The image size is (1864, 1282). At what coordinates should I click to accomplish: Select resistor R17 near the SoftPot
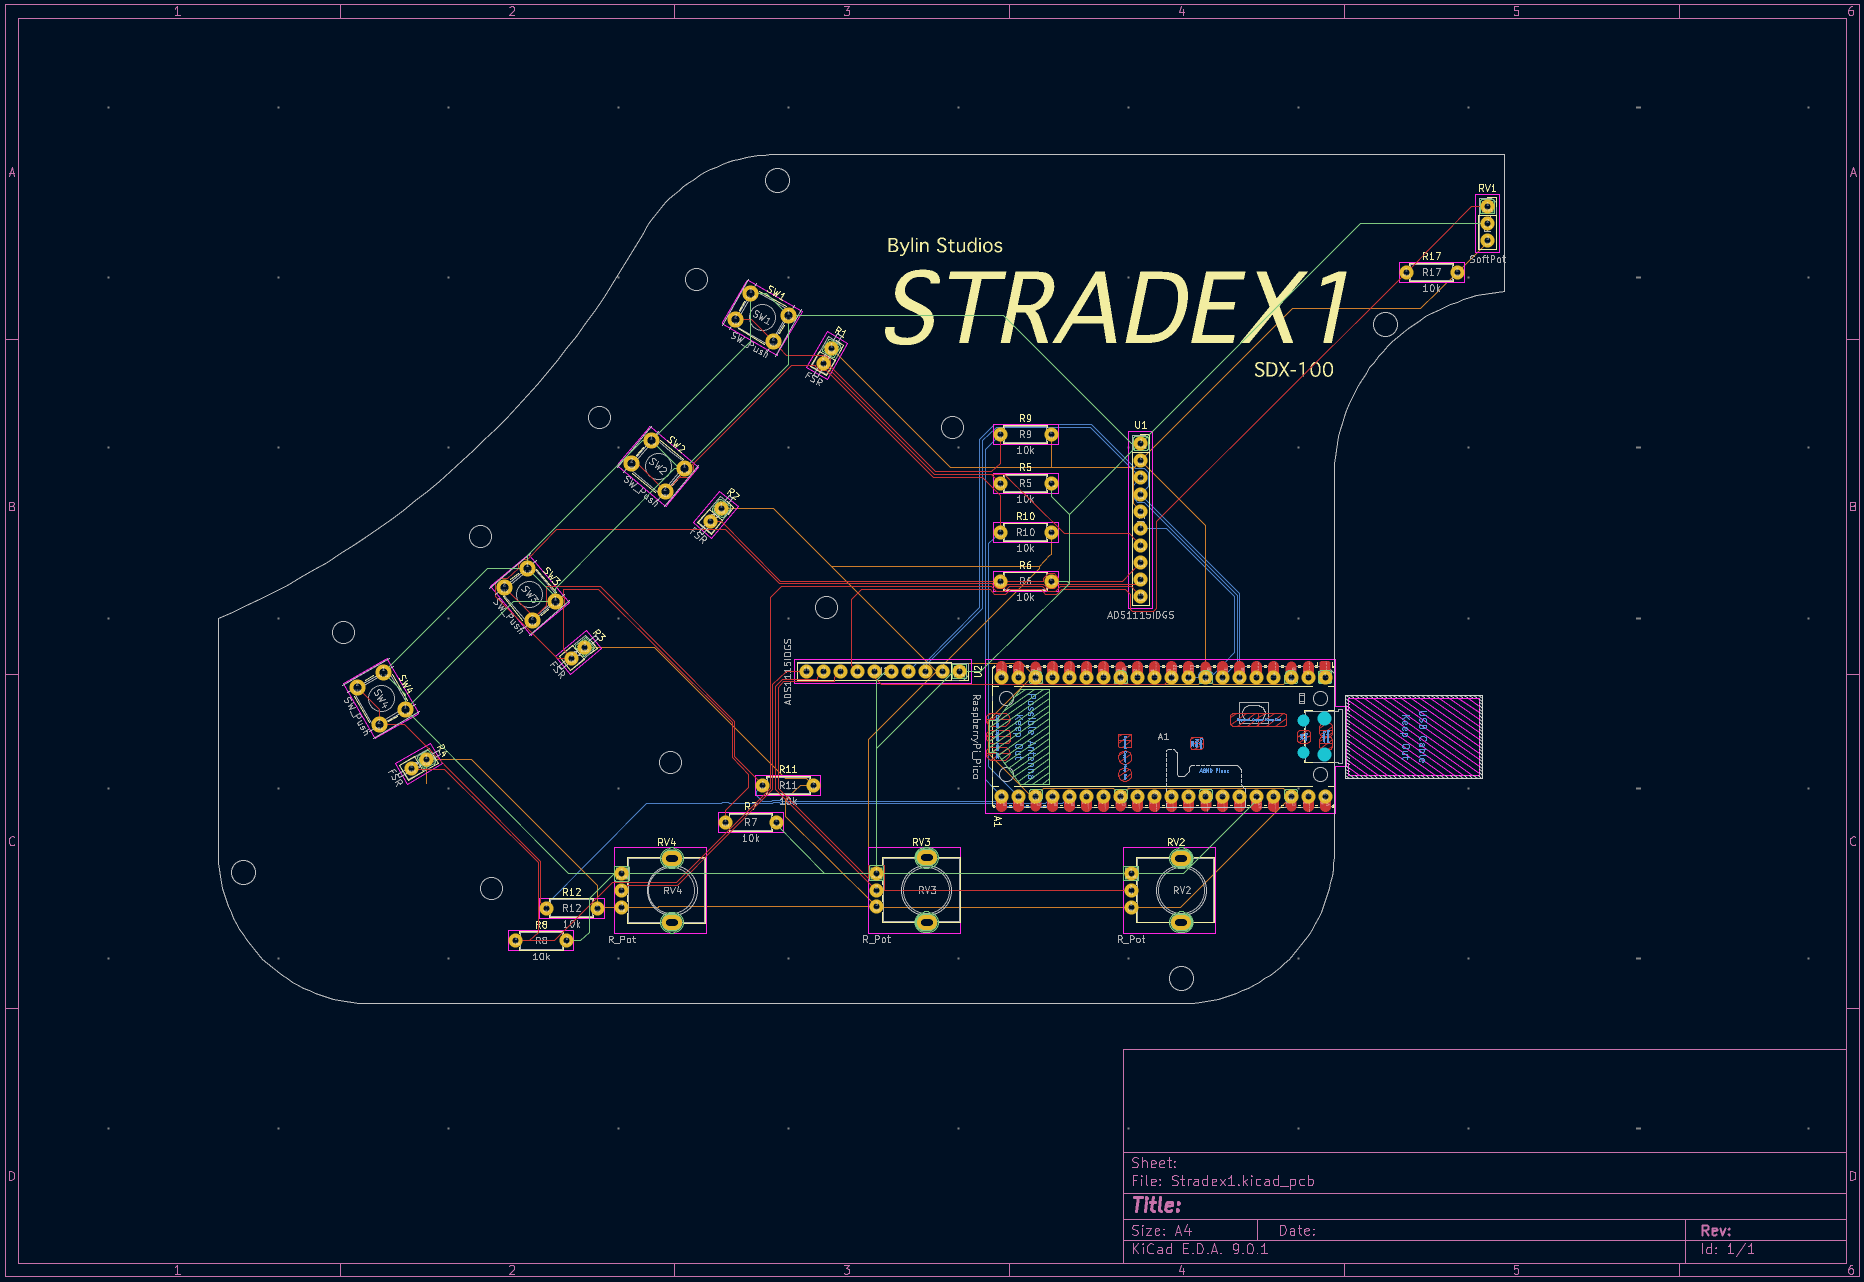(x=1432, y=272)
